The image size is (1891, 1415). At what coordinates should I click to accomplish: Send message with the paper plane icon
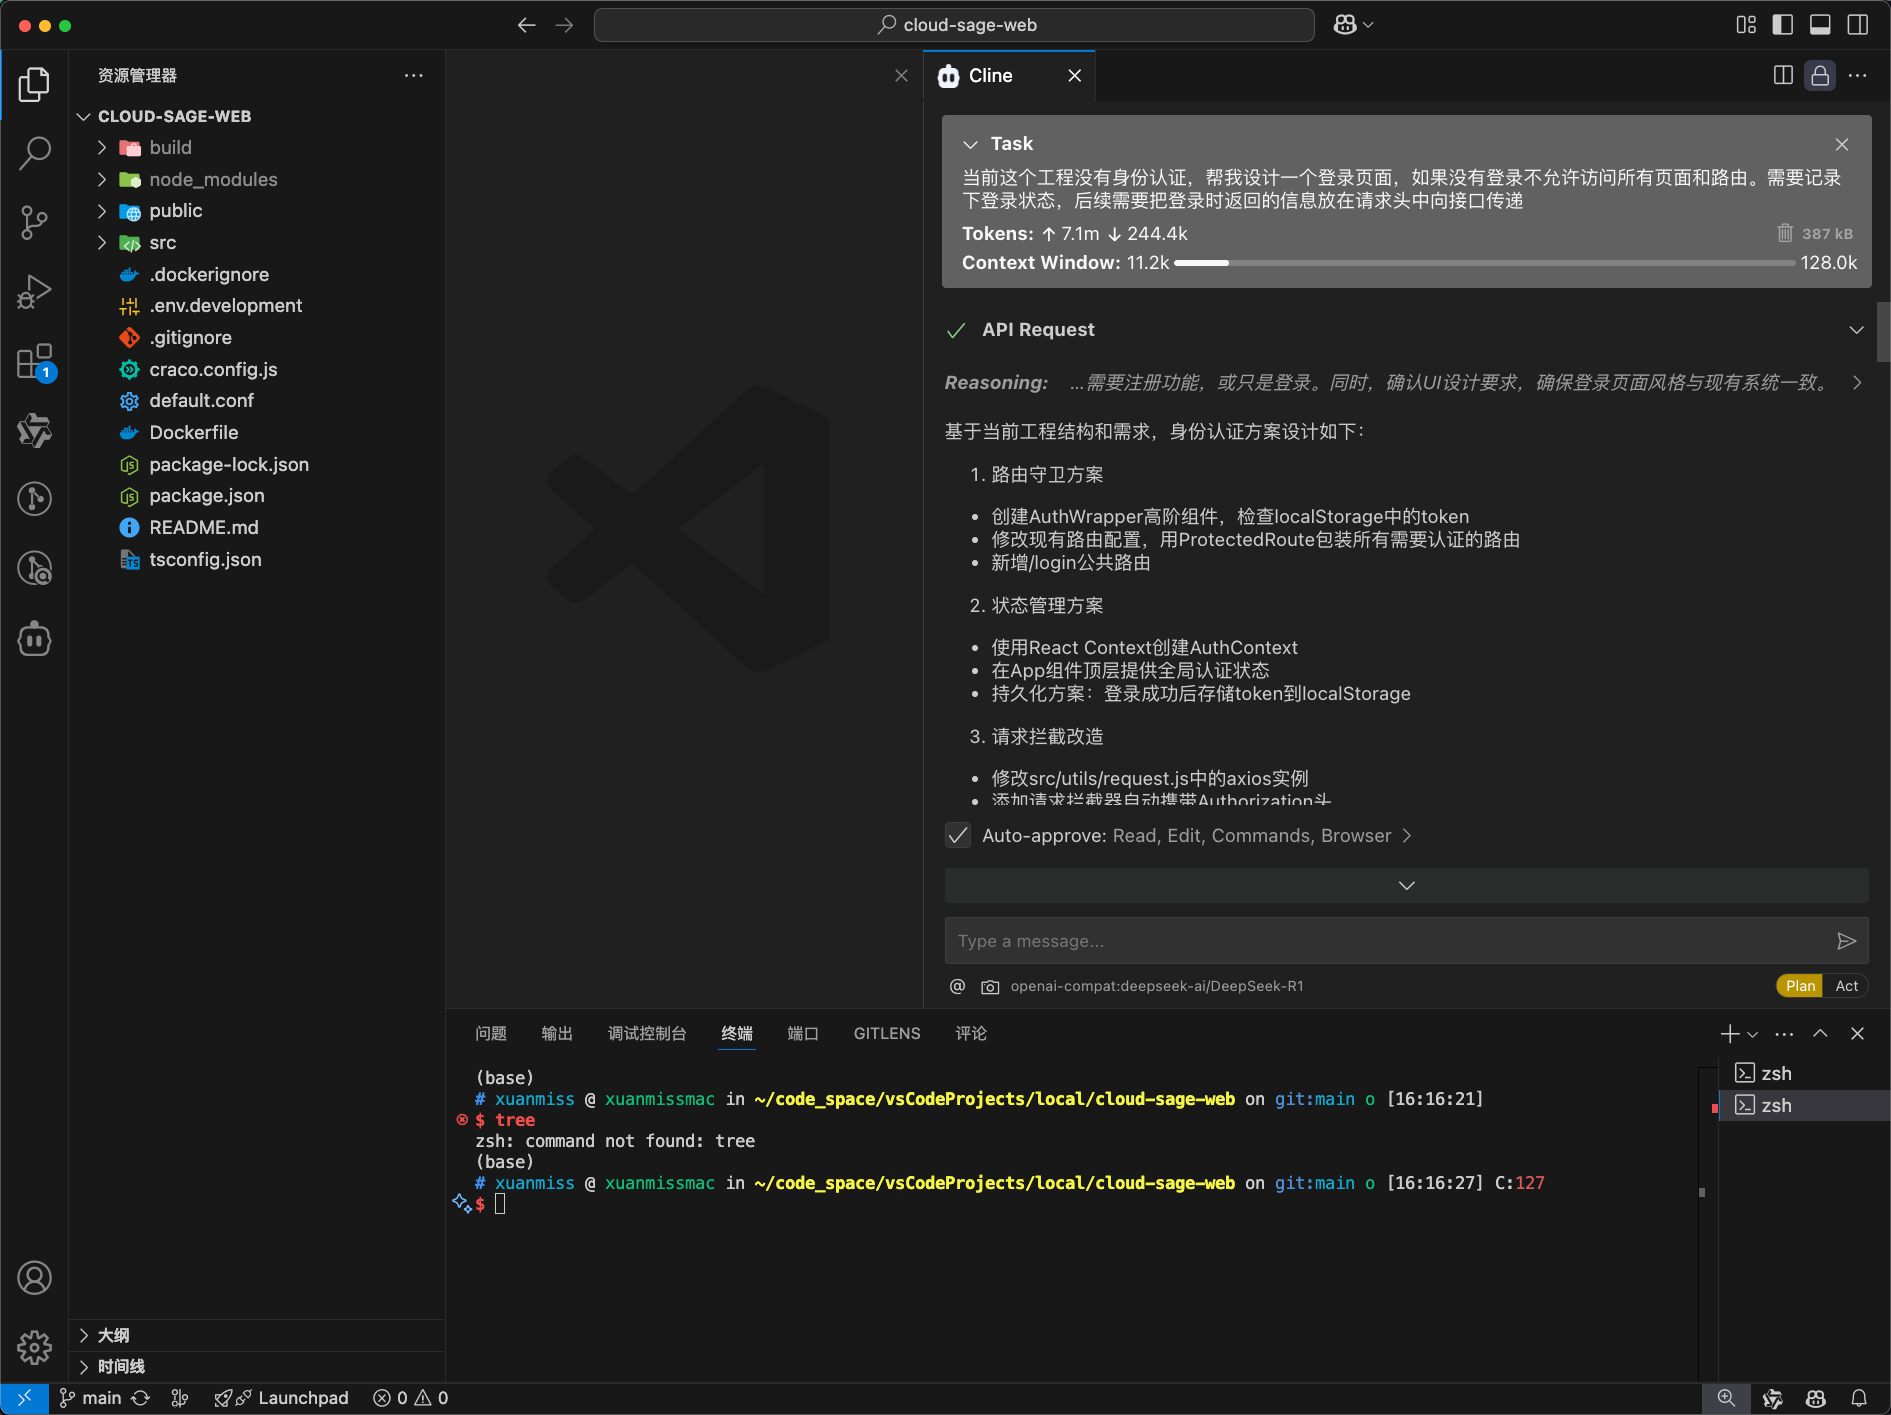coord(1846,941)
